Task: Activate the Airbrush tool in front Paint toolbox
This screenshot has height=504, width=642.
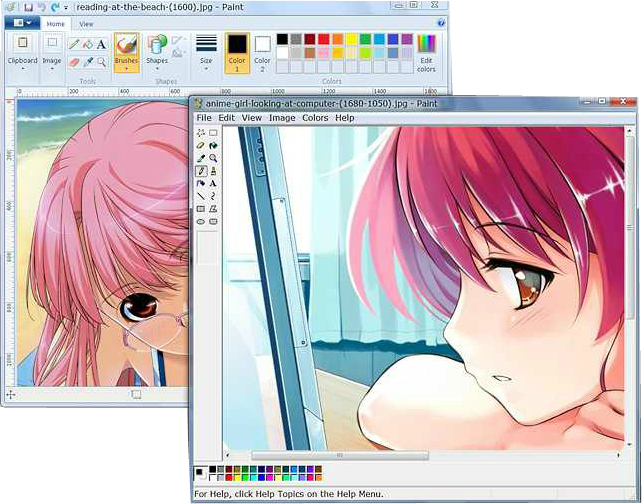Action: click(201, 183)
